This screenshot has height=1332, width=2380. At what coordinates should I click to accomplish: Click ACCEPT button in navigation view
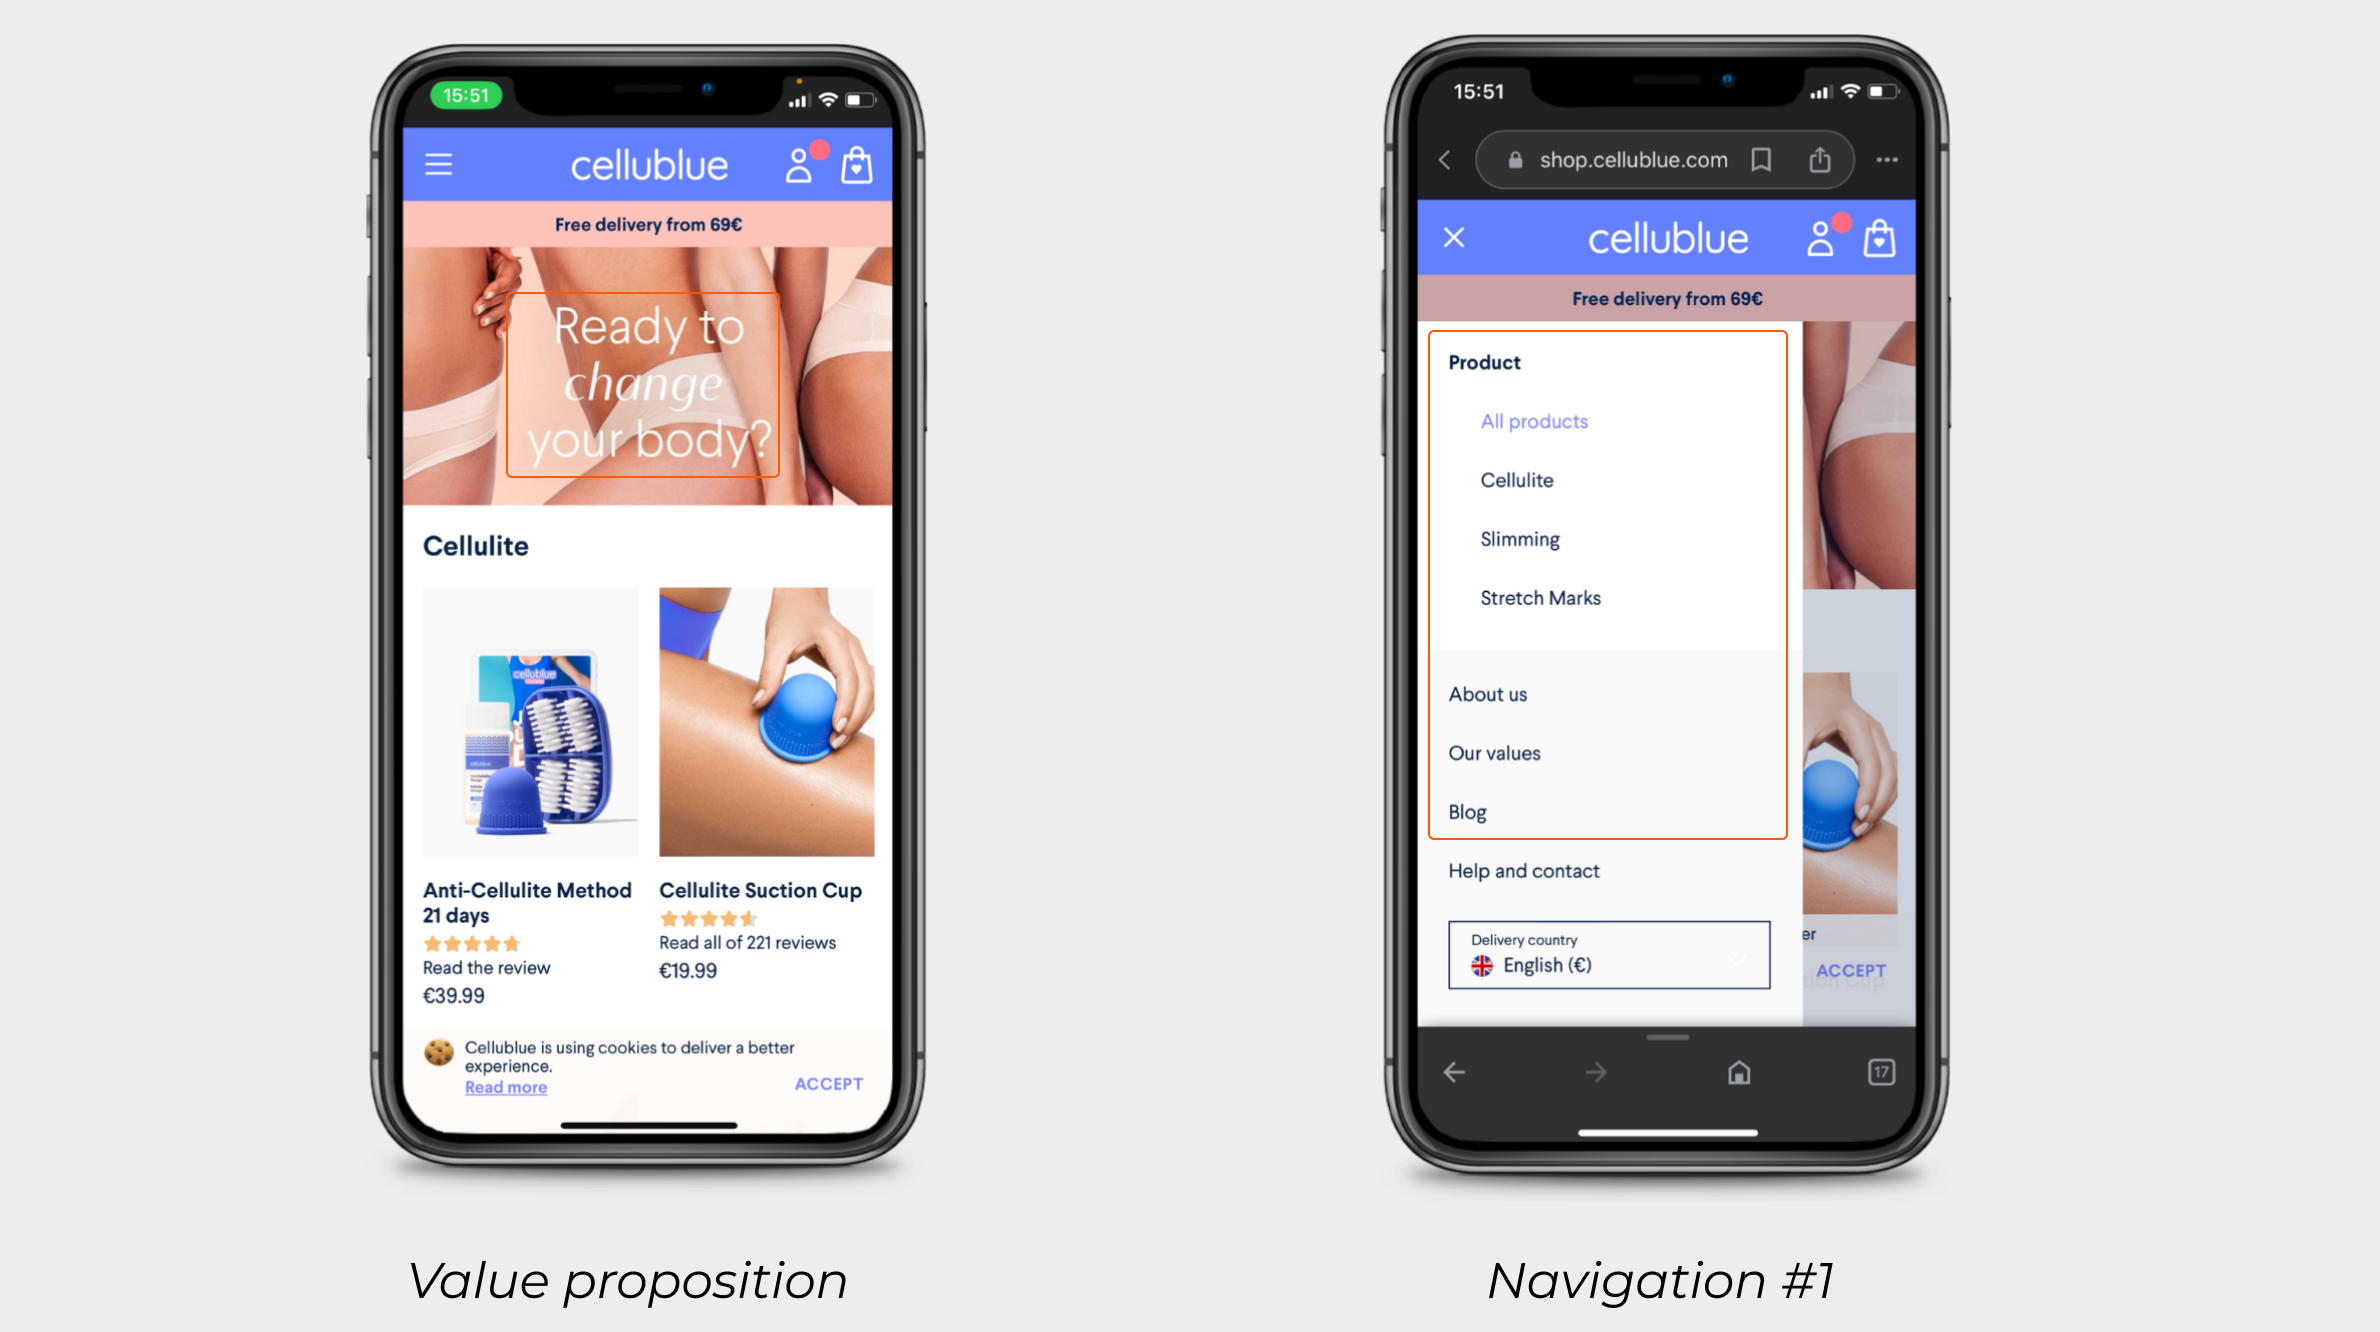click(1852, 971)
